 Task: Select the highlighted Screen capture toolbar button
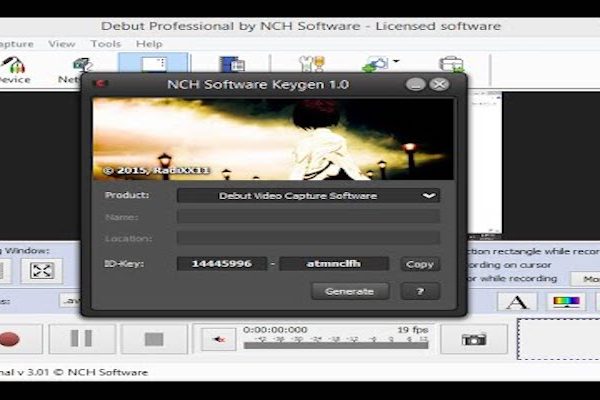point(153,63)
